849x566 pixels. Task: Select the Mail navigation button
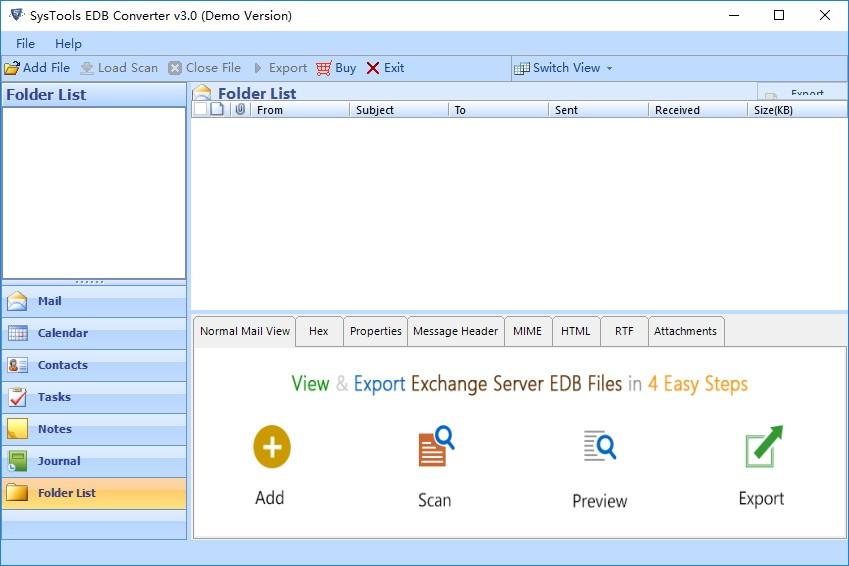94,301
